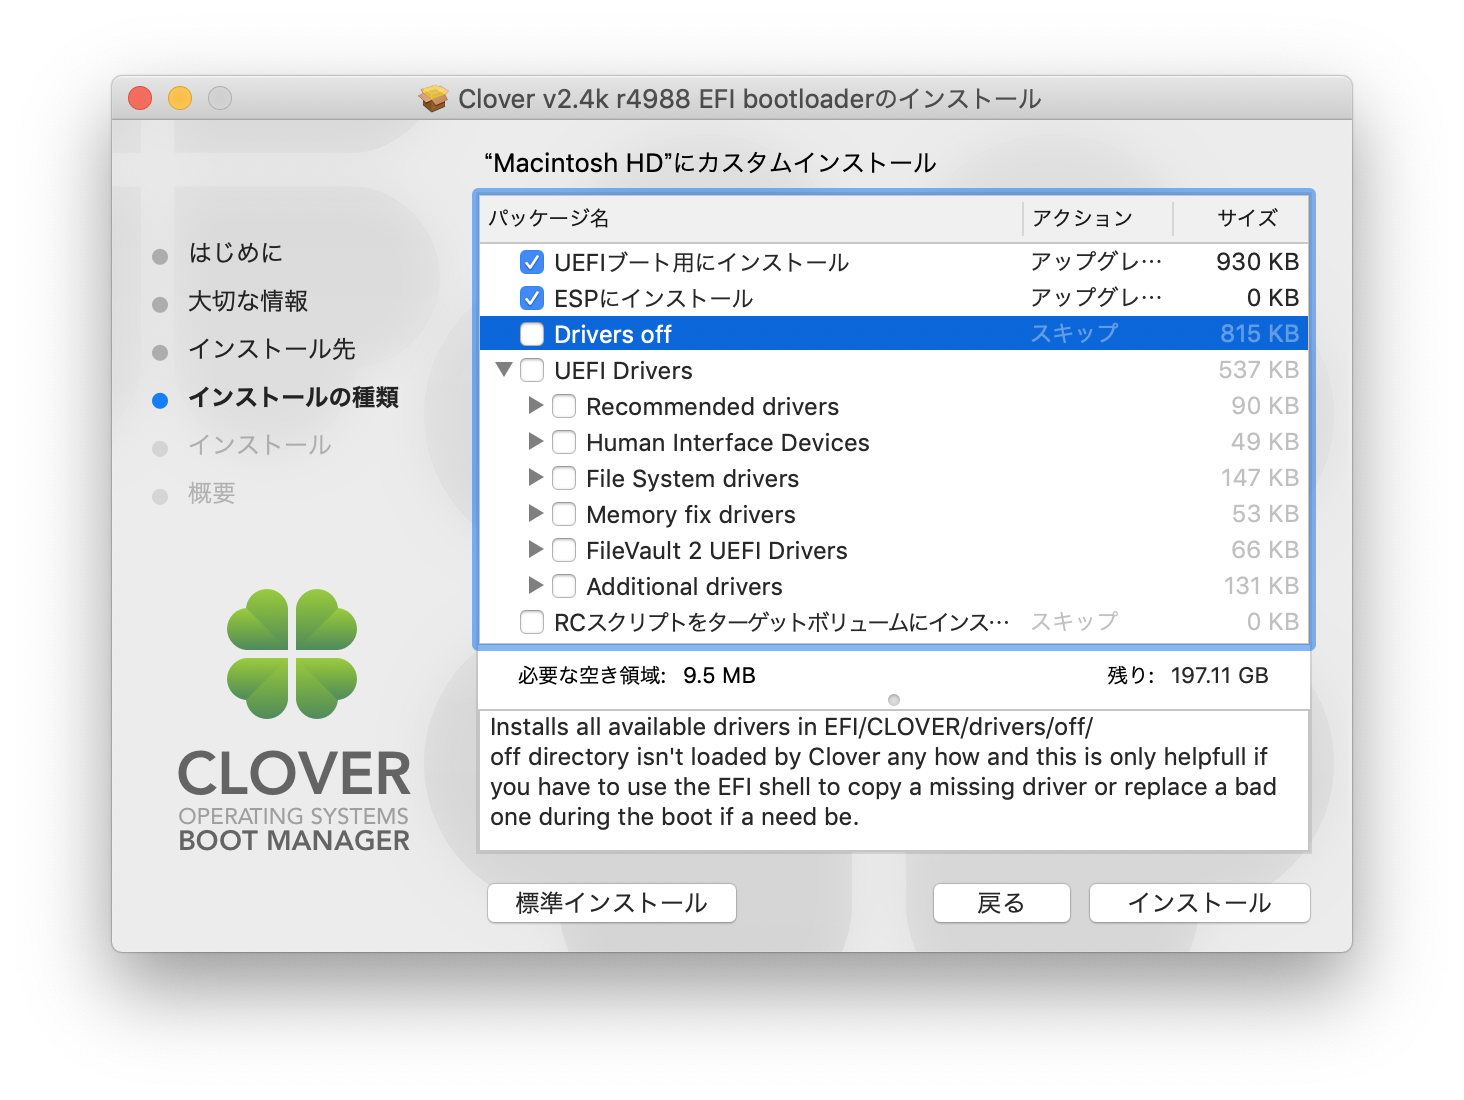Viewport: 1464px width, 1100px height.
Task: Click the Clover four-leaf logo
Action: [x=292, y=654]
